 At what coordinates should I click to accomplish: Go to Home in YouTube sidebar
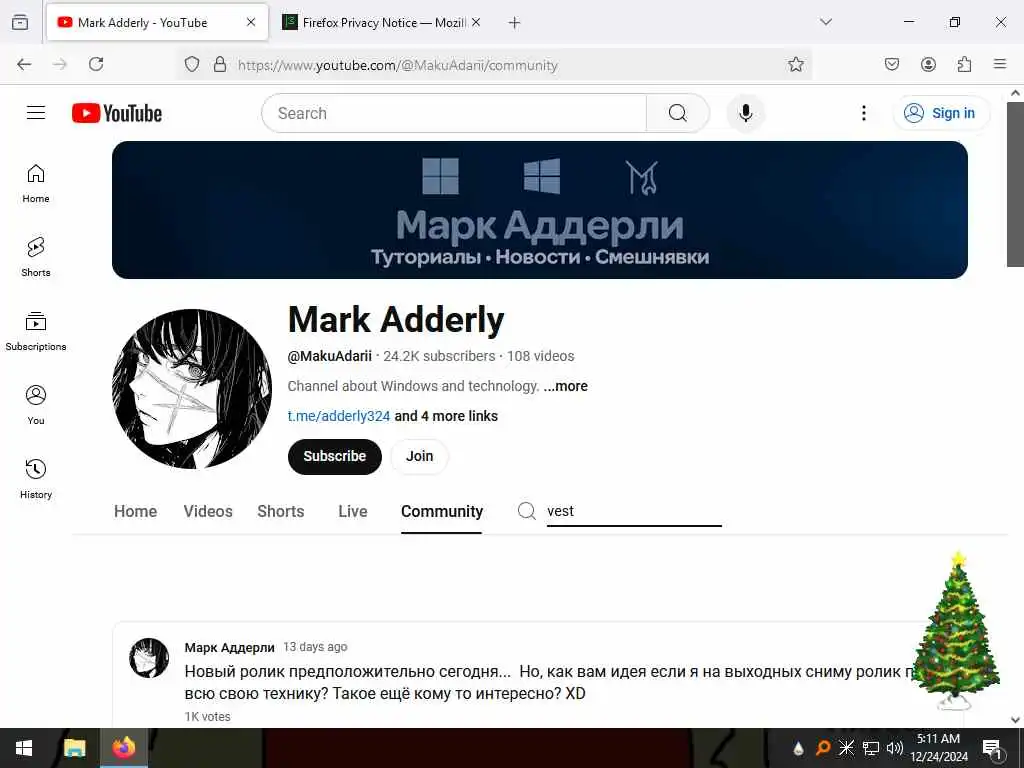coord(36,184)
